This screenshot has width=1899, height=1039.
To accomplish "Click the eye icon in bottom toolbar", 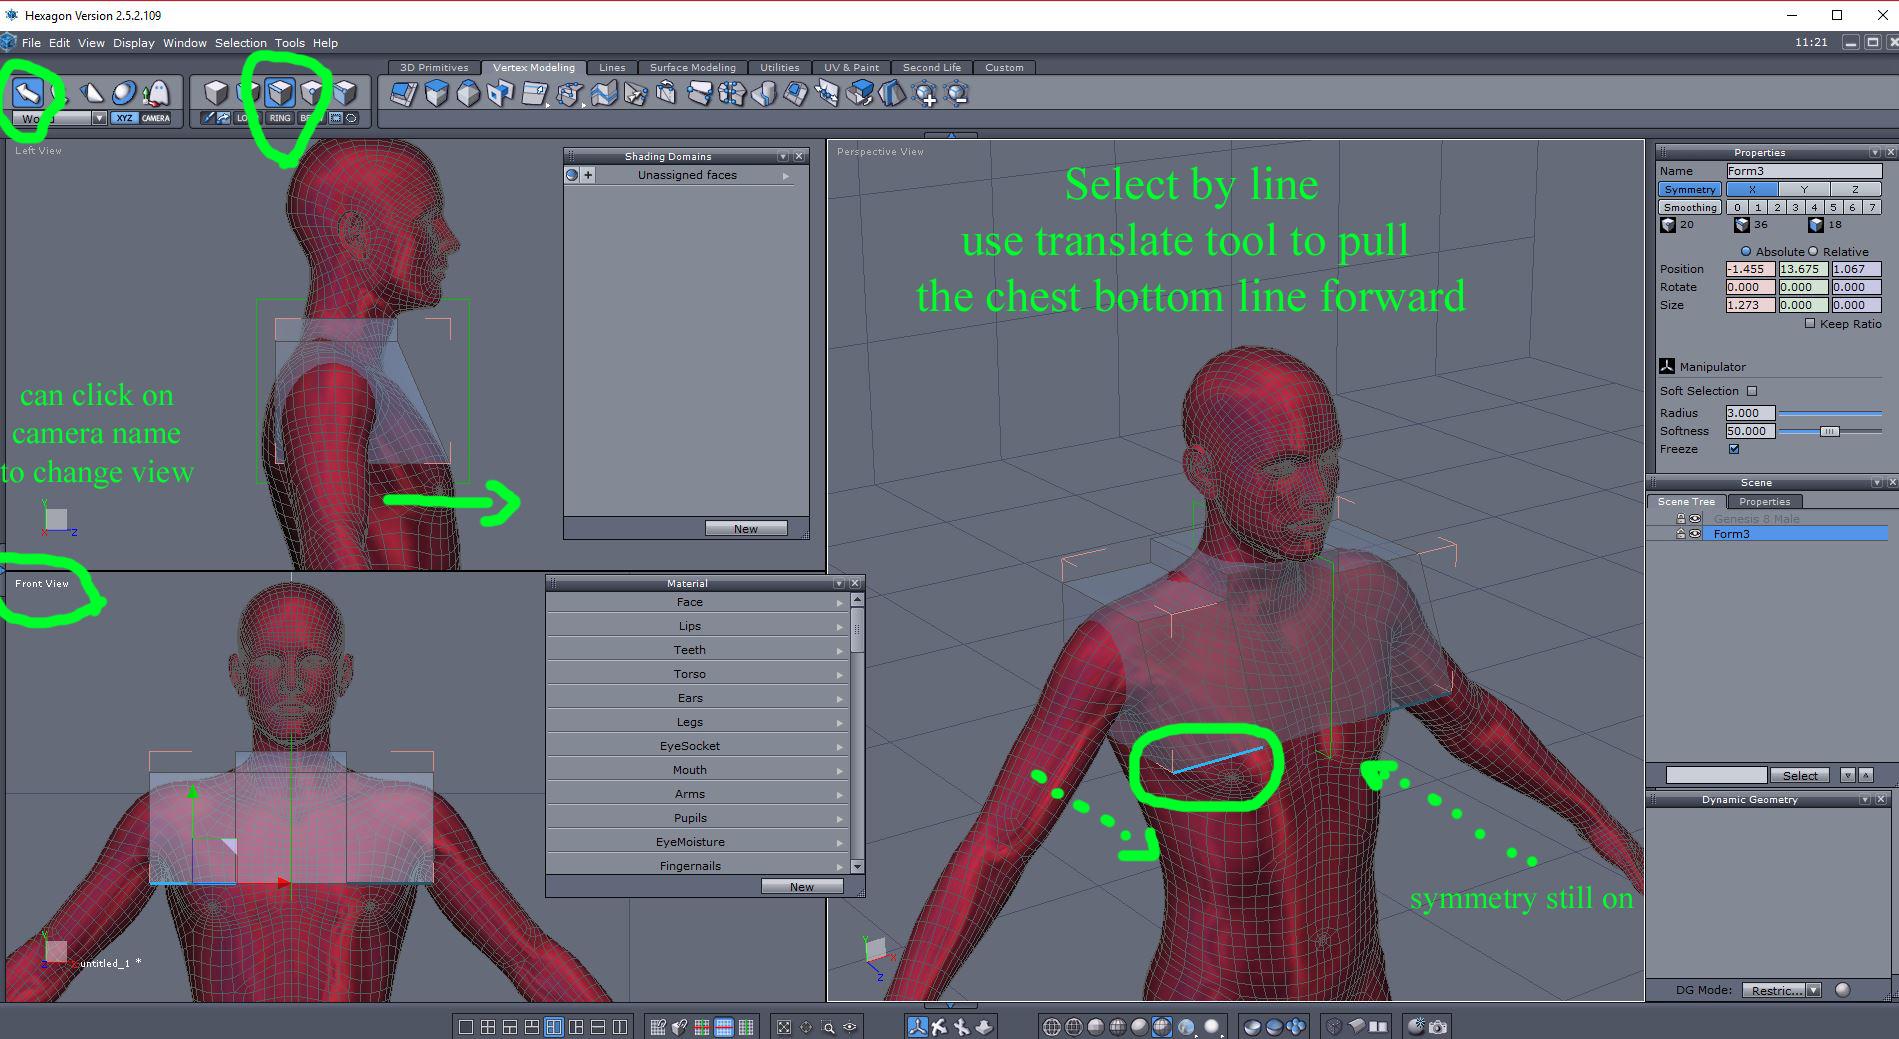I will pos(850,1027).
